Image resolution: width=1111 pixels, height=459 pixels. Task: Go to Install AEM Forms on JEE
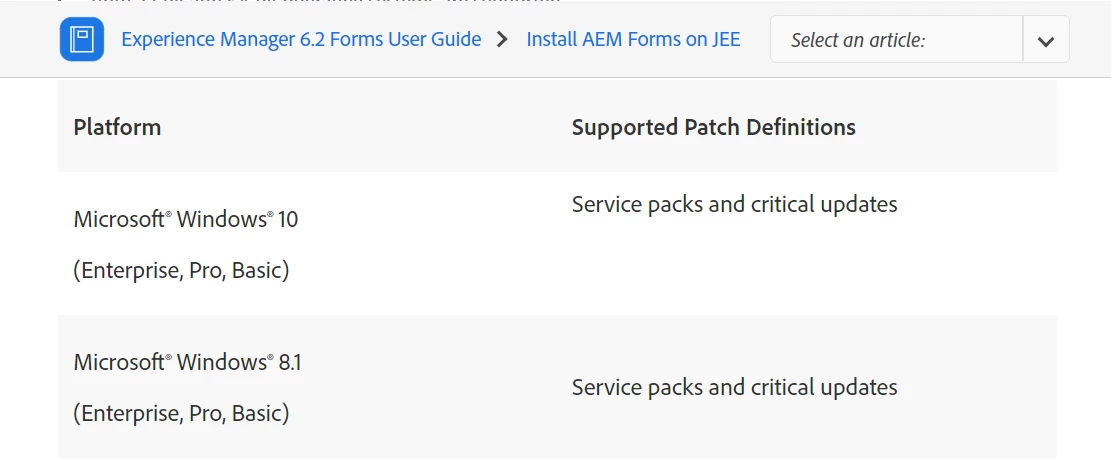click(633, 39)
